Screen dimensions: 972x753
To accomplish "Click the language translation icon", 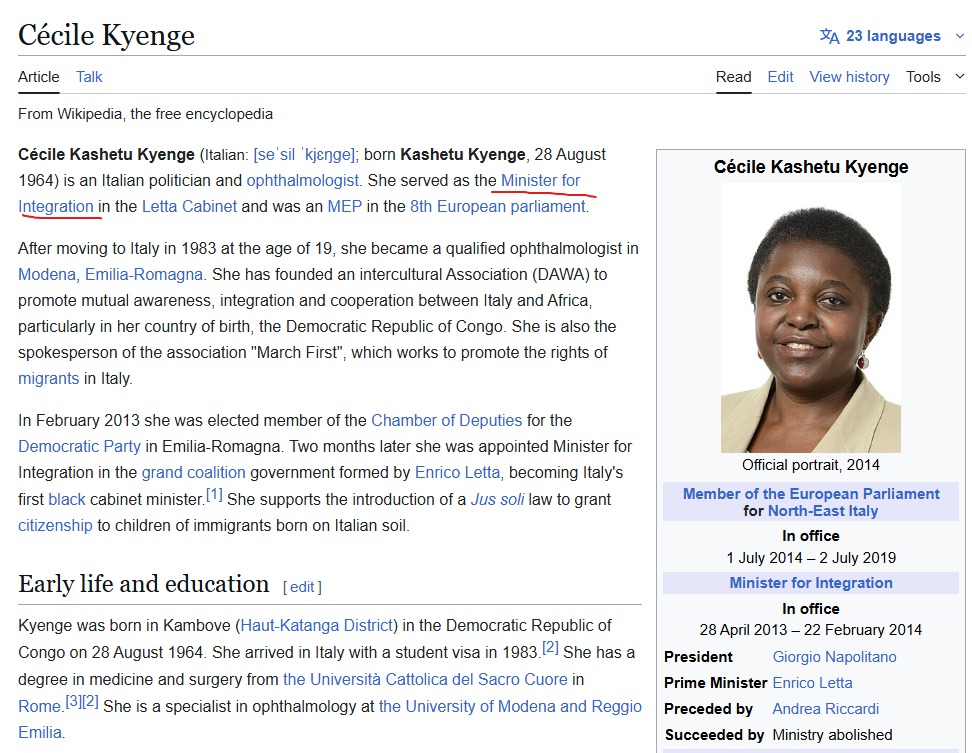I will (829, 36).
